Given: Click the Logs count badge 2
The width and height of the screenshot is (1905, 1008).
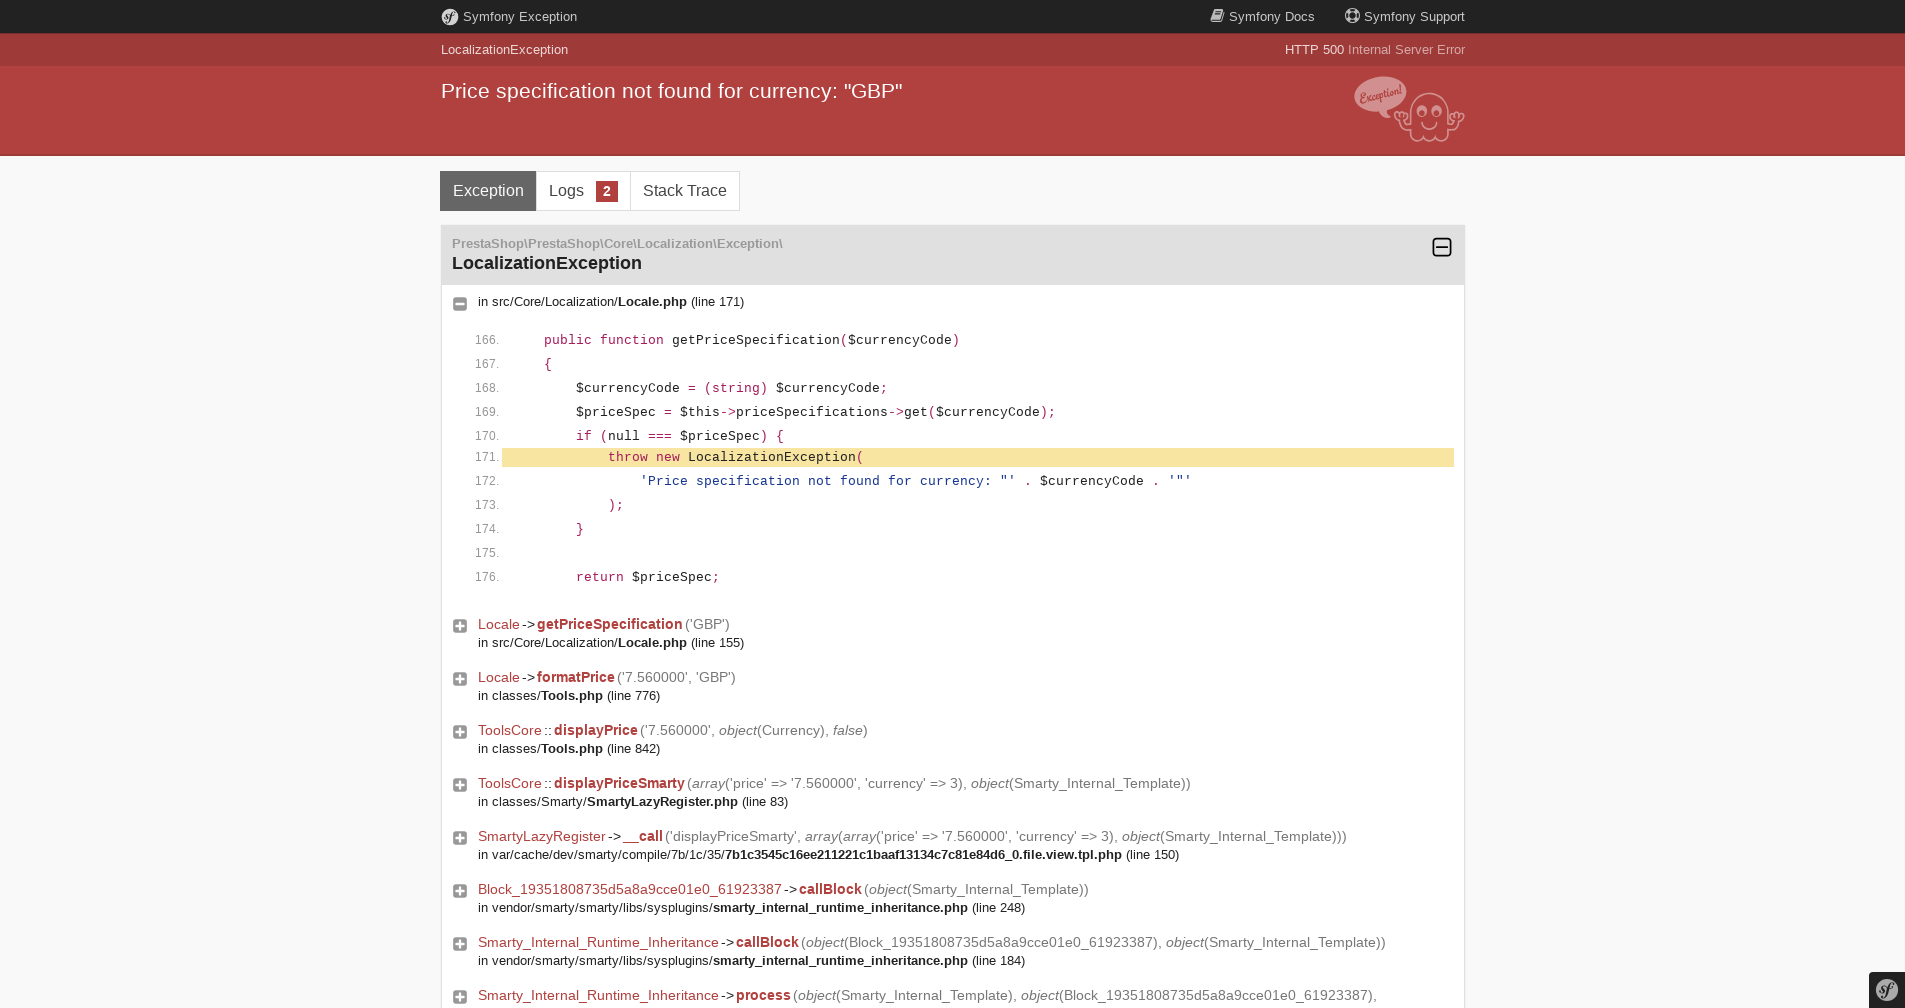Looking at the screenshot, I should click(607, 191).
